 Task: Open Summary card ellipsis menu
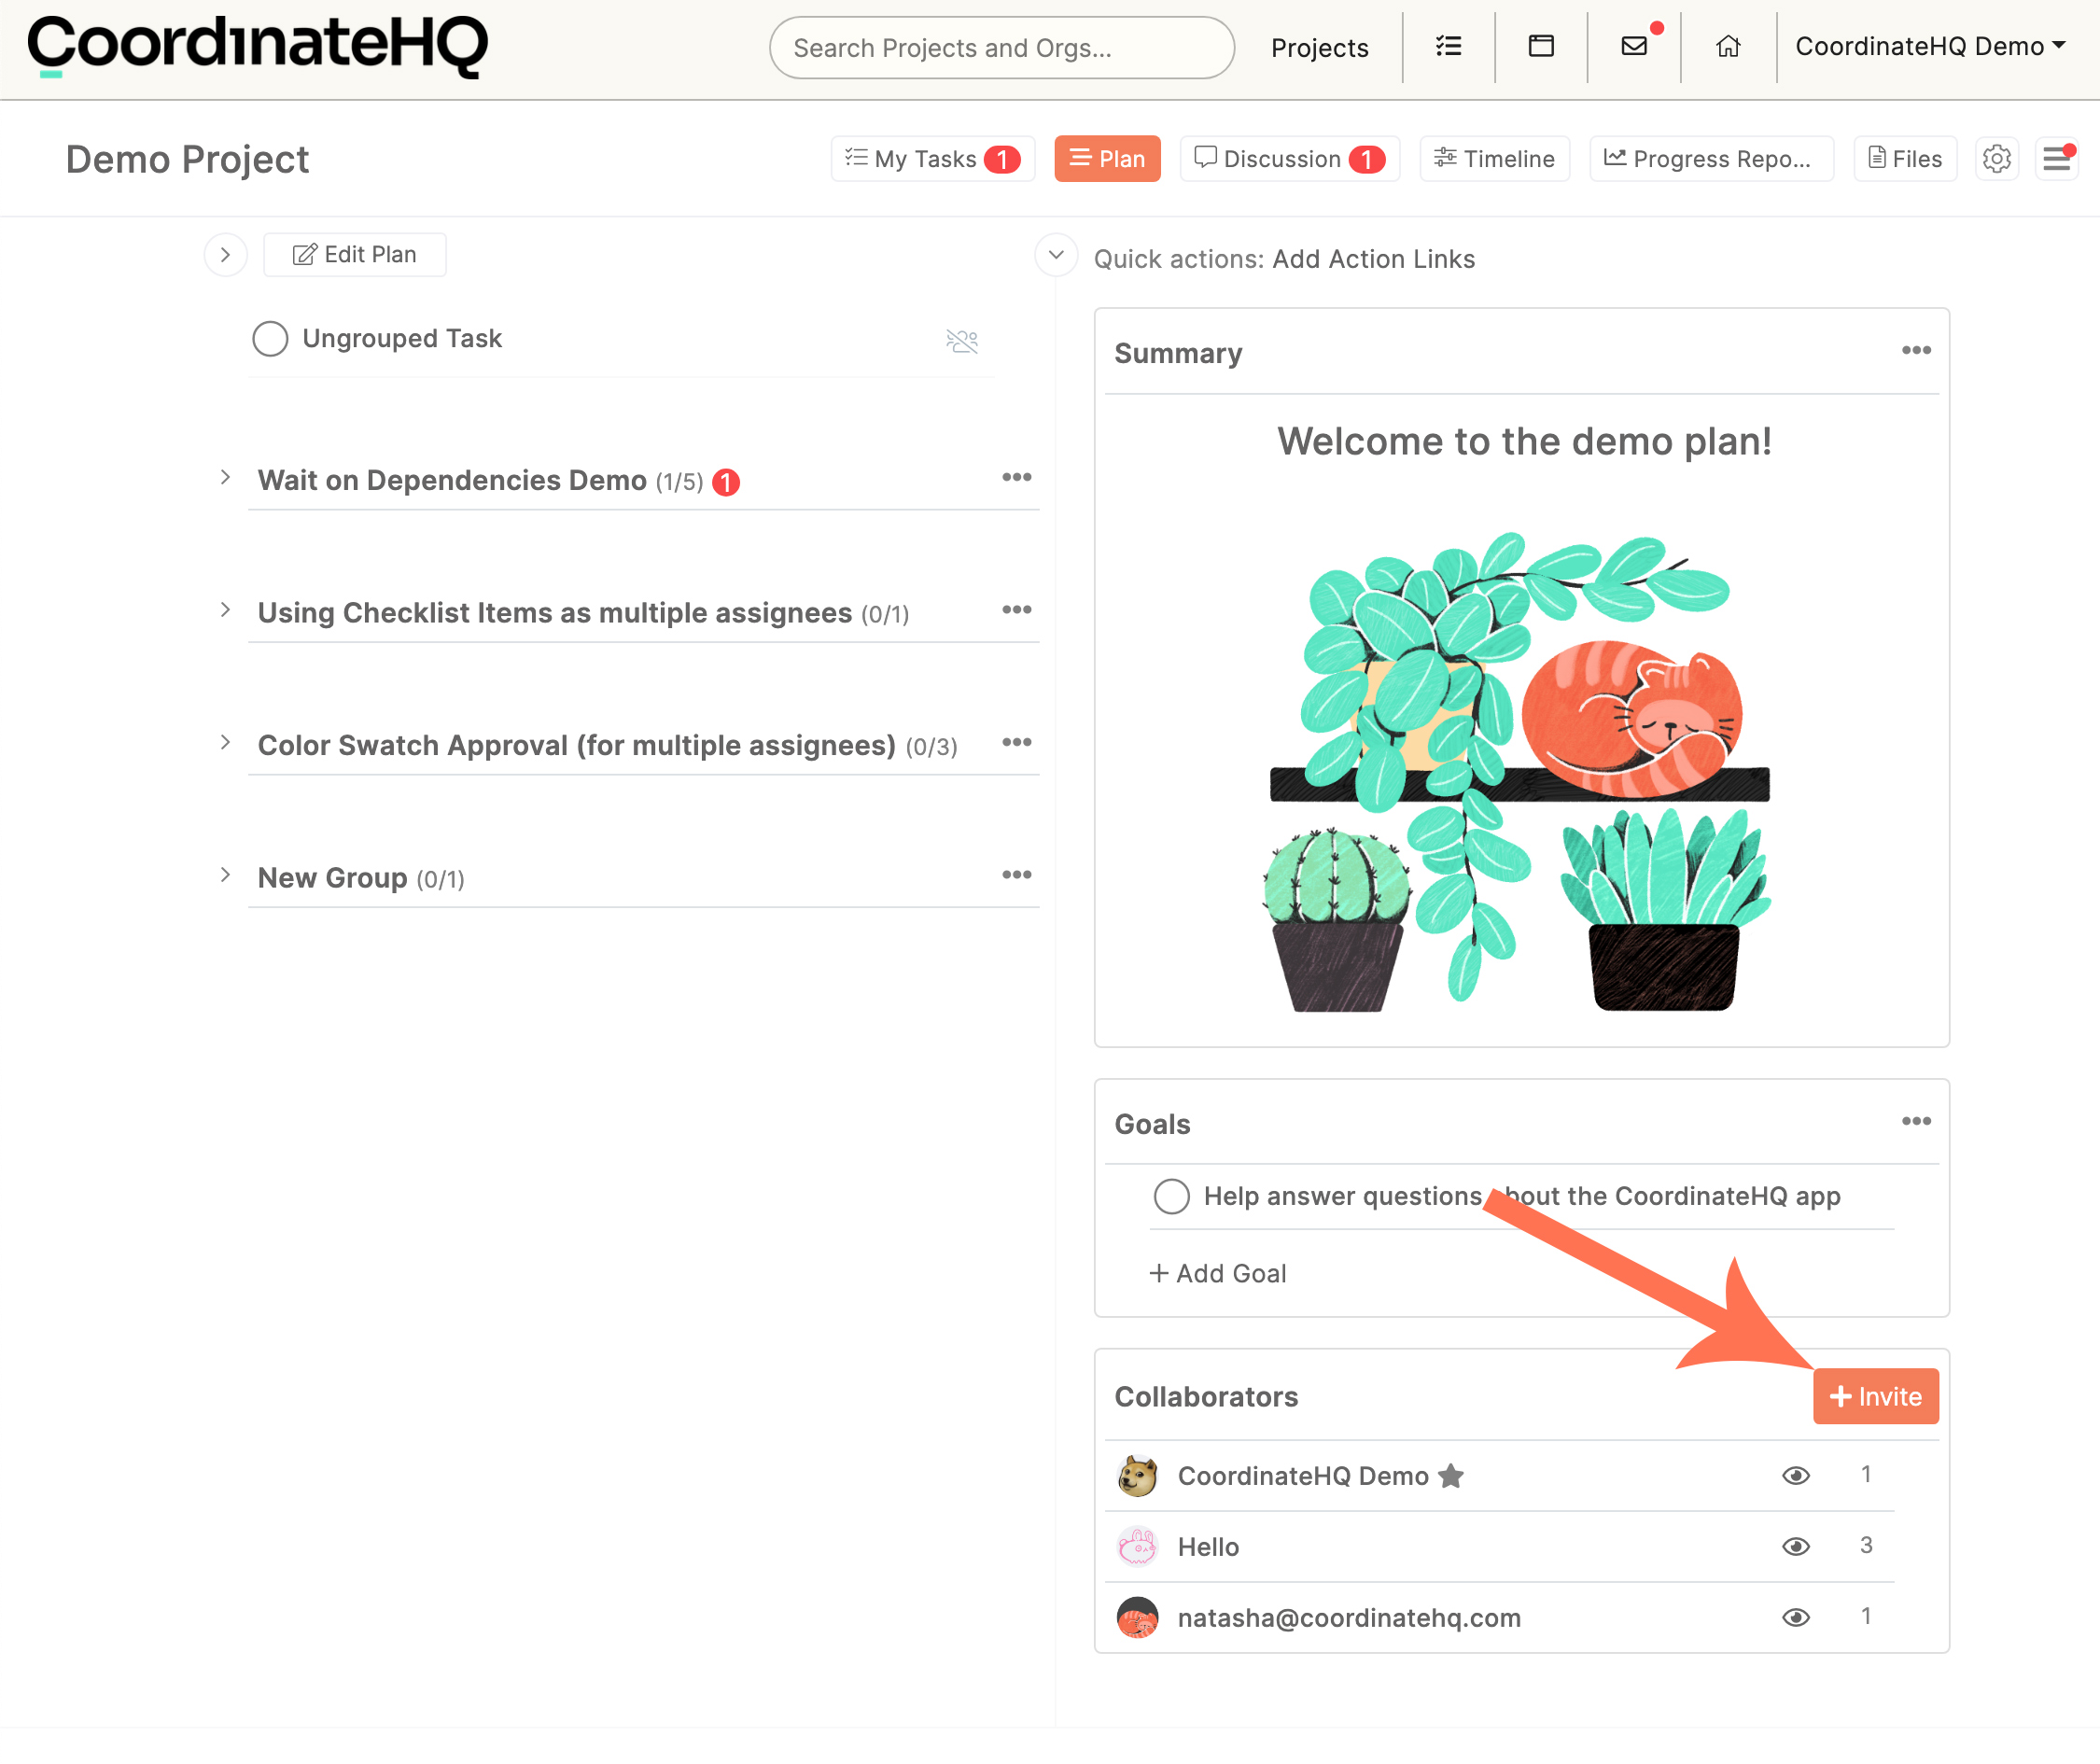coord(1916,350)
